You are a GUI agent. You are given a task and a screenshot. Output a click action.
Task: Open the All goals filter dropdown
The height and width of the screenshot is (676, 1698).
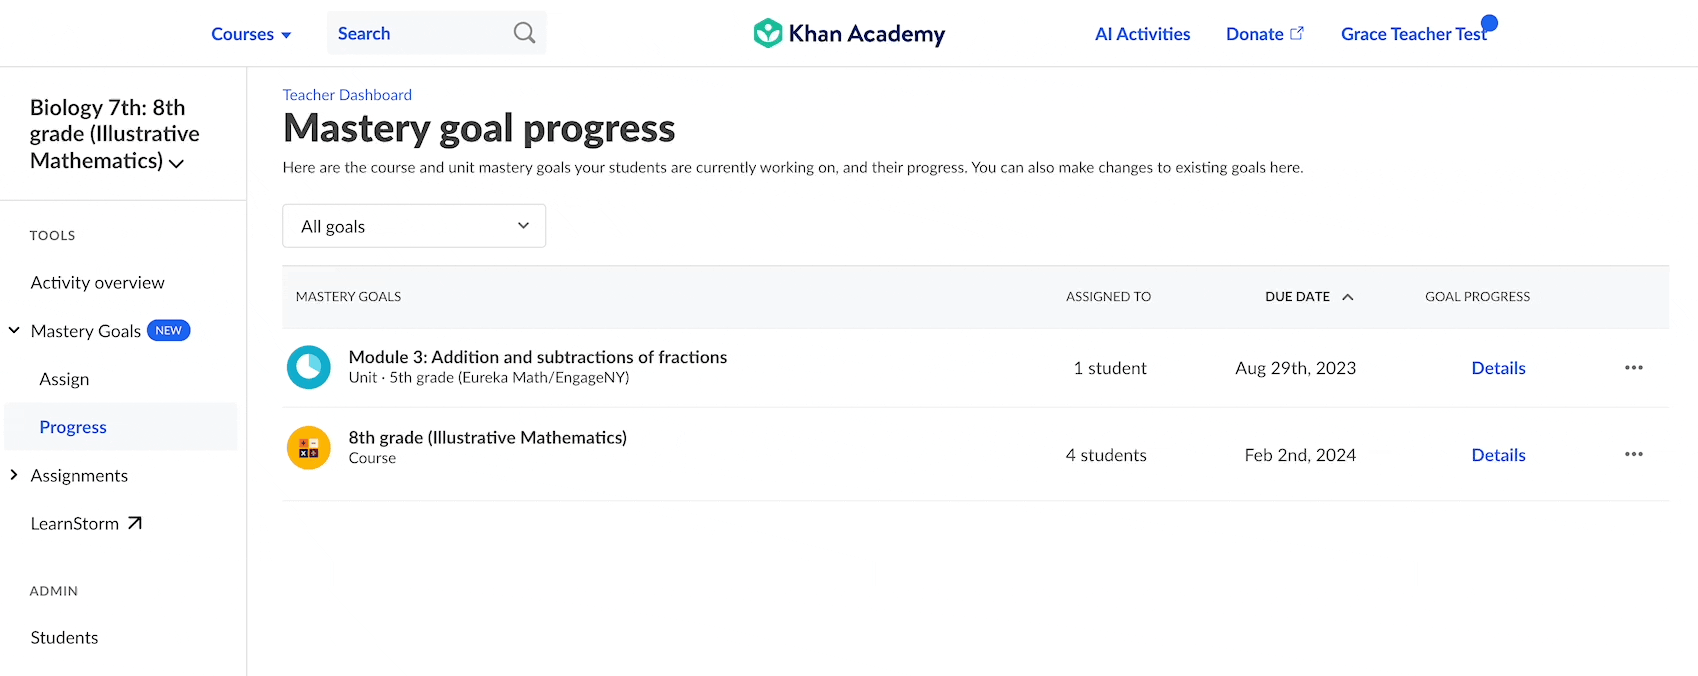point(414,226)
